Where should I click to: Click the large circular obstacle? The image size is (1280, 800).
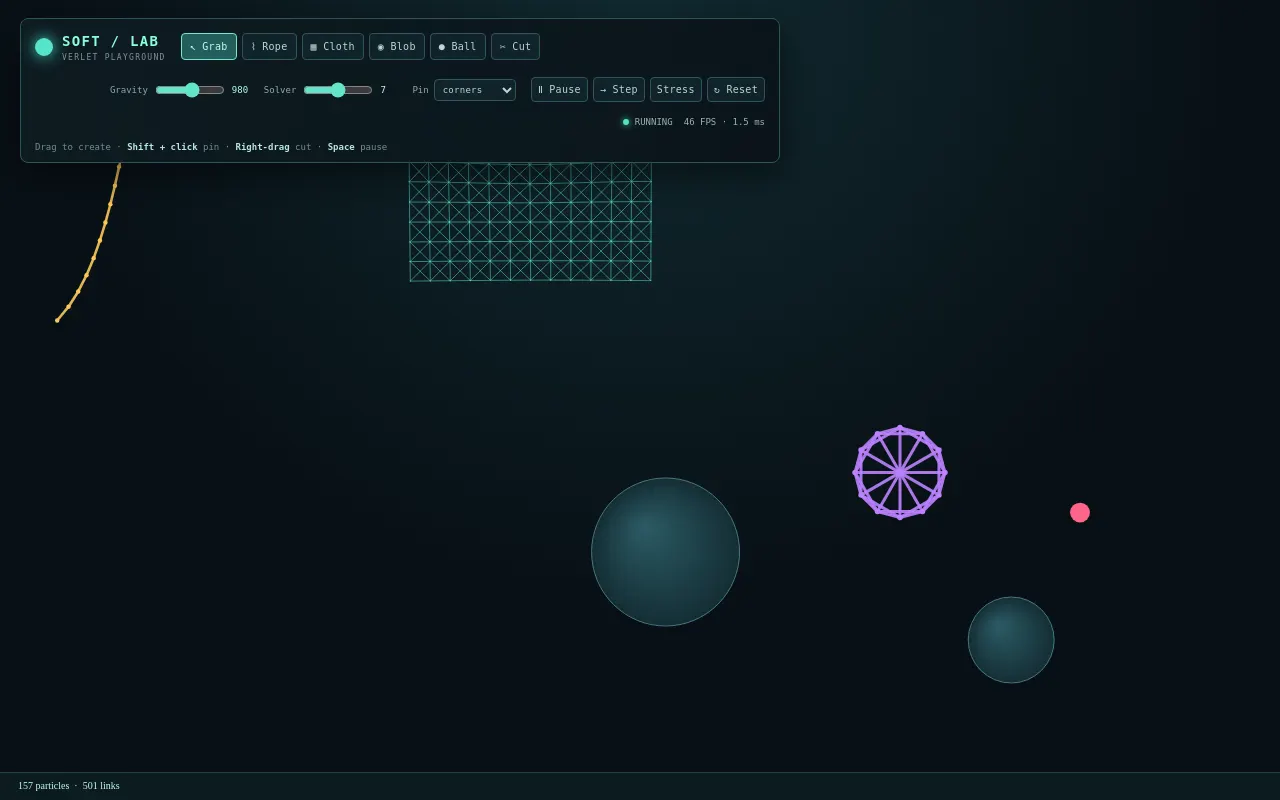(x=665, y=552)
